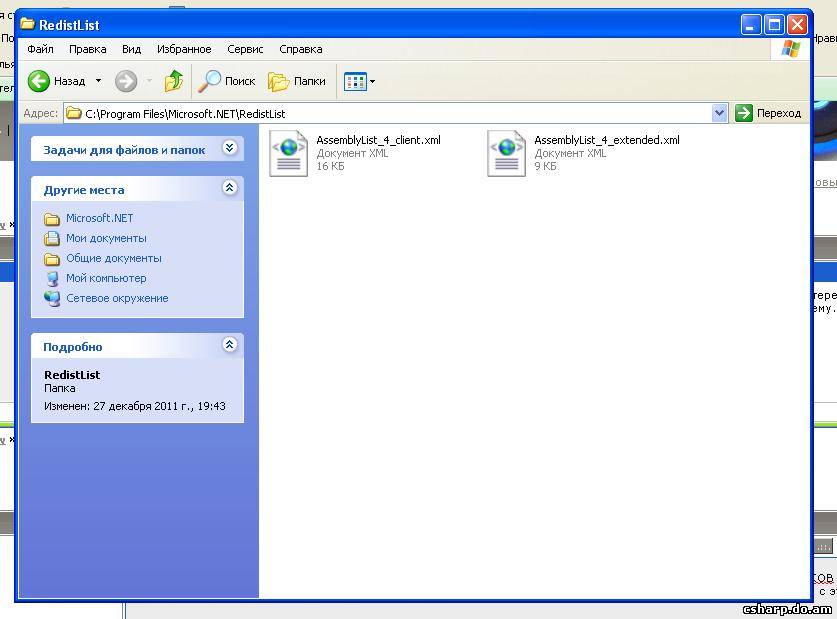This screenshot has height=619, width=837.
Task: Click the Переход go button
Action: click(768, 113)
